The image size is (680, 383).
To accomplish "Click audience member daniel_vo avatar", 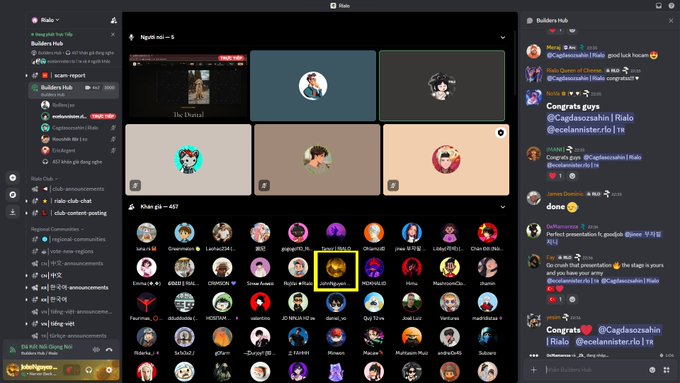I will tap(336, 302).
